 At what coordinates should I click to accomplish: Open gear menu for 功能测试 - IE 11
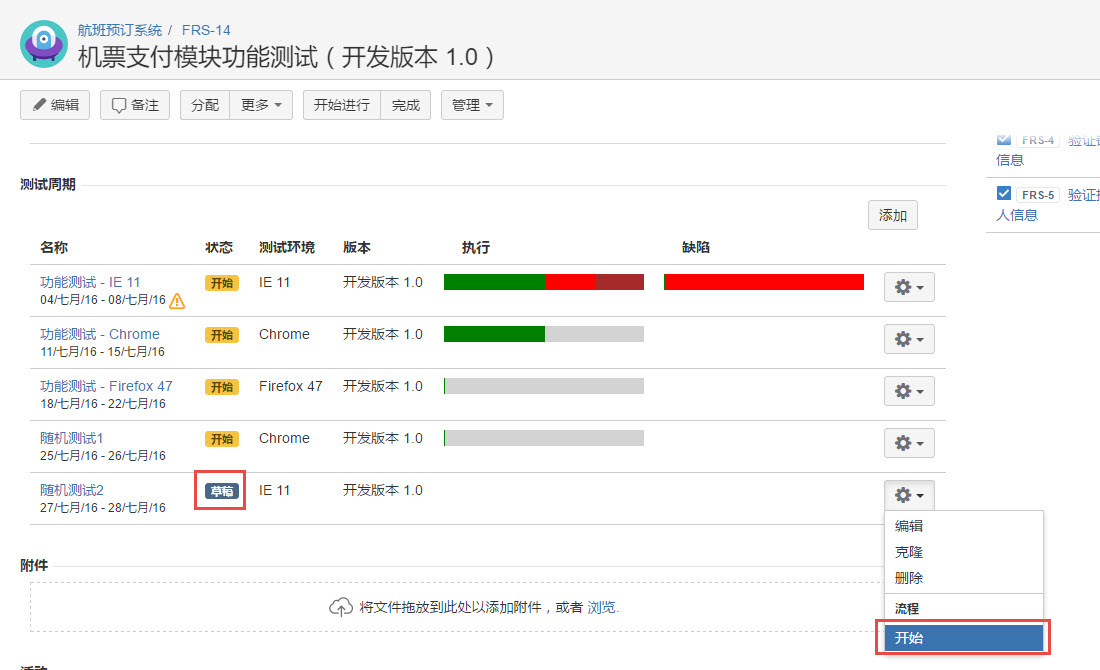pyautogui.click(x=908, y=287)
